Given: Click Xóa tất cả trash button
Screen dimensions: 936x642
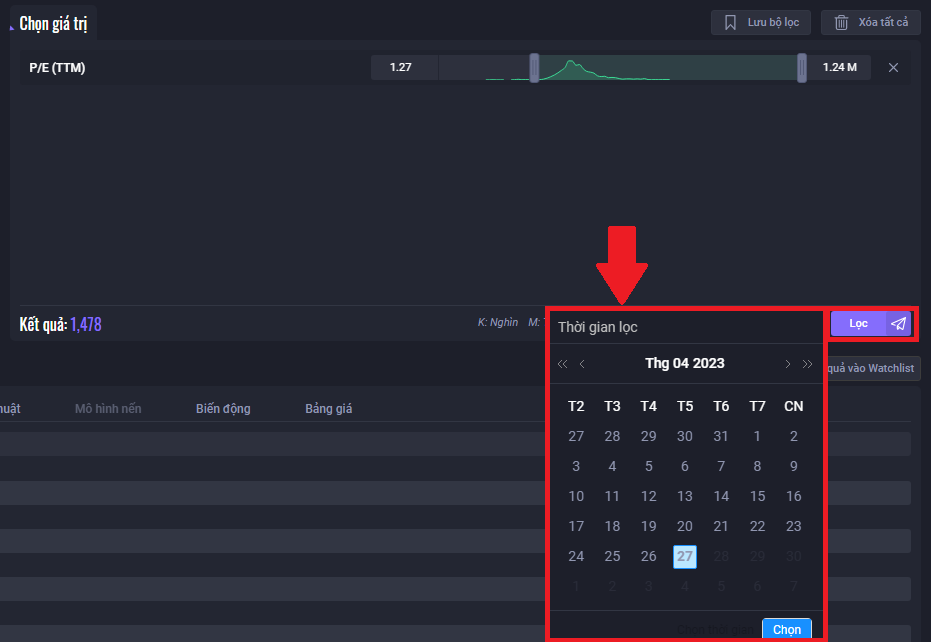Looking at the screenshot, I should coord(870,22).
